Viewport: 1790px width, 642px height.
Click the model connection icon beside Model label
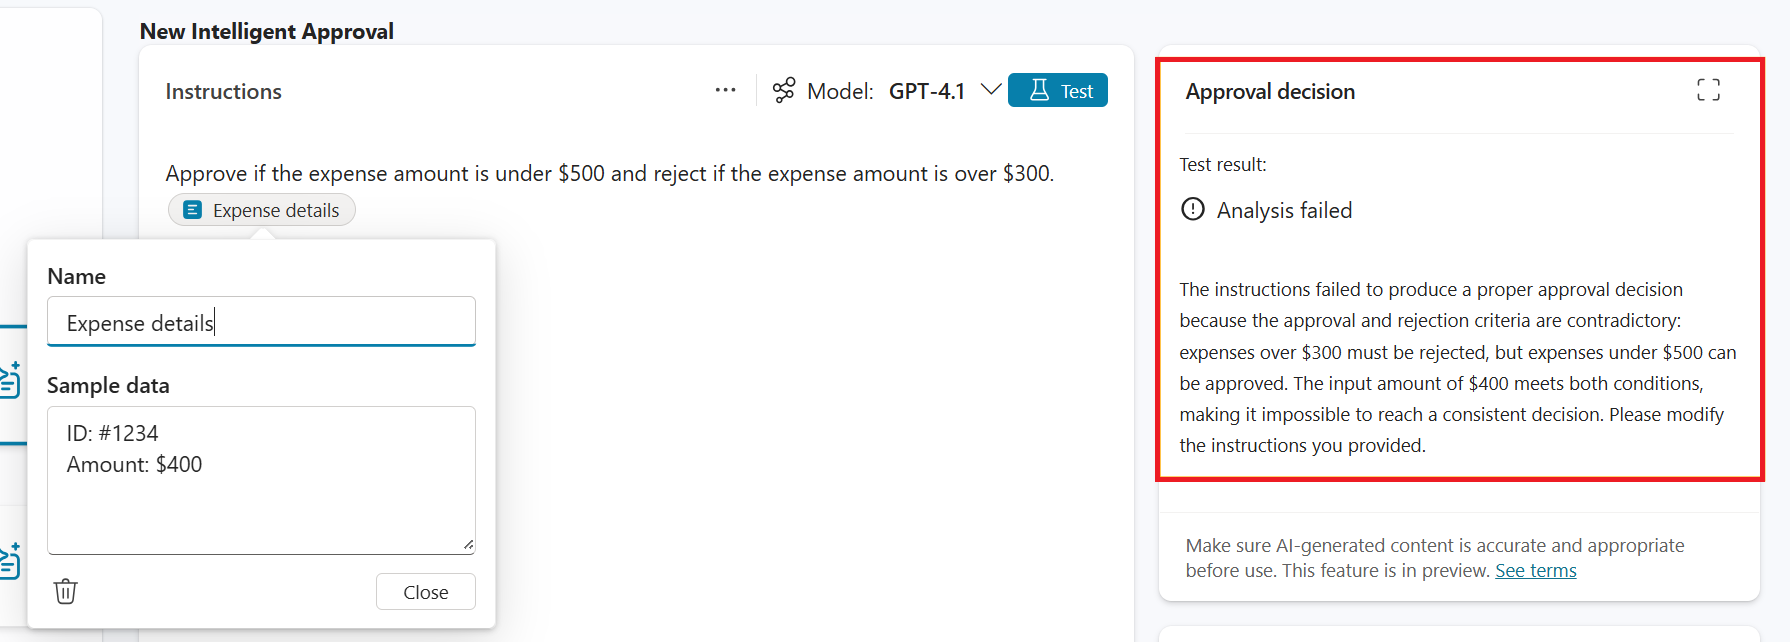coord(783,89)
